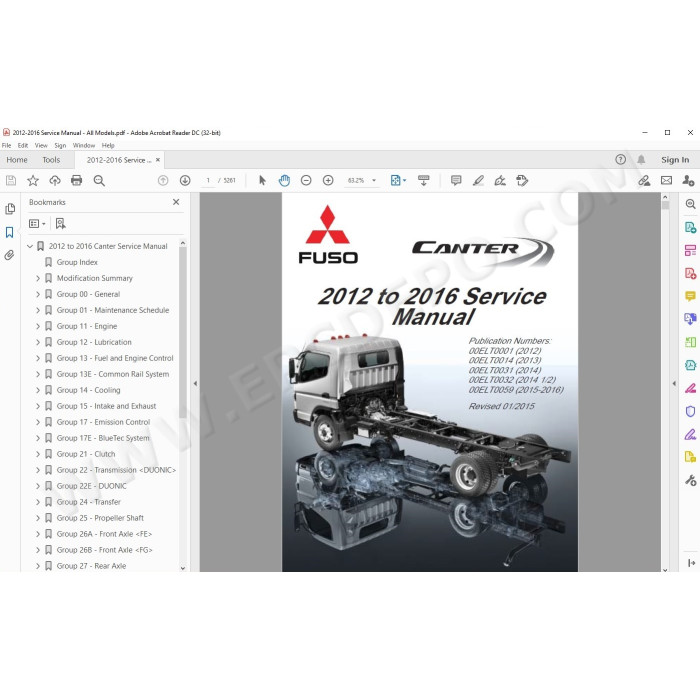Open Group 14 - Cooling bookmark
Screen dimensions: 700x700
pos(88,390)
